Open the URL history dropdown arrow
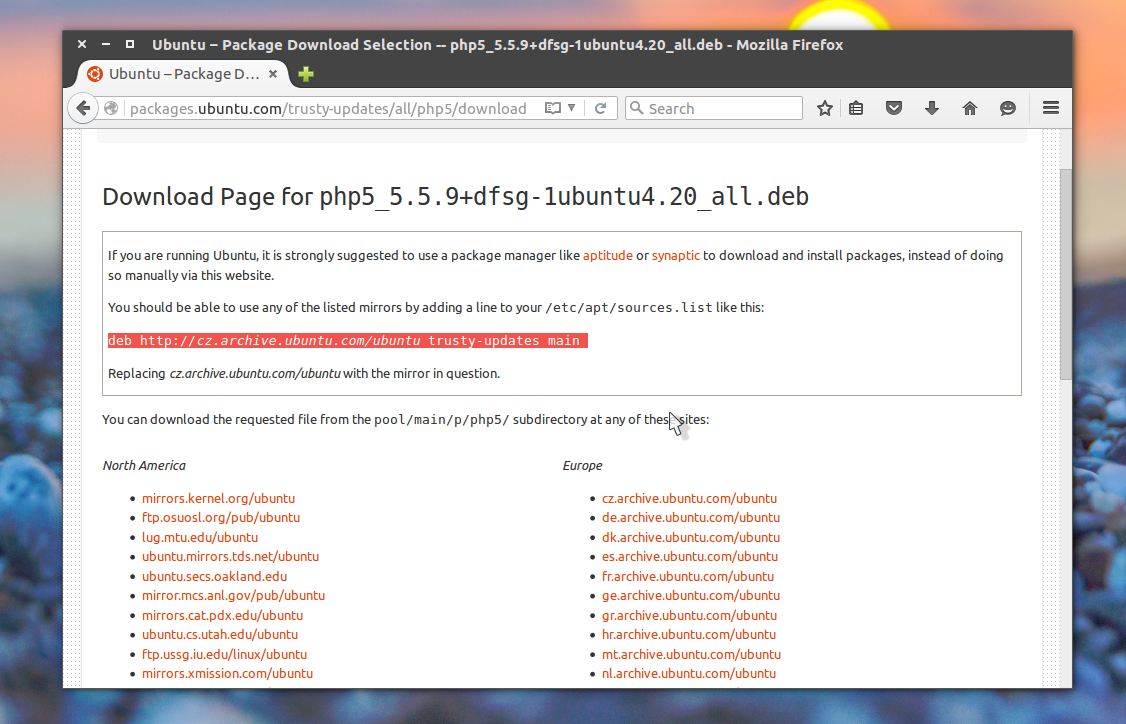This screenshot has width=1126, height=724. [x=572, y=108]
